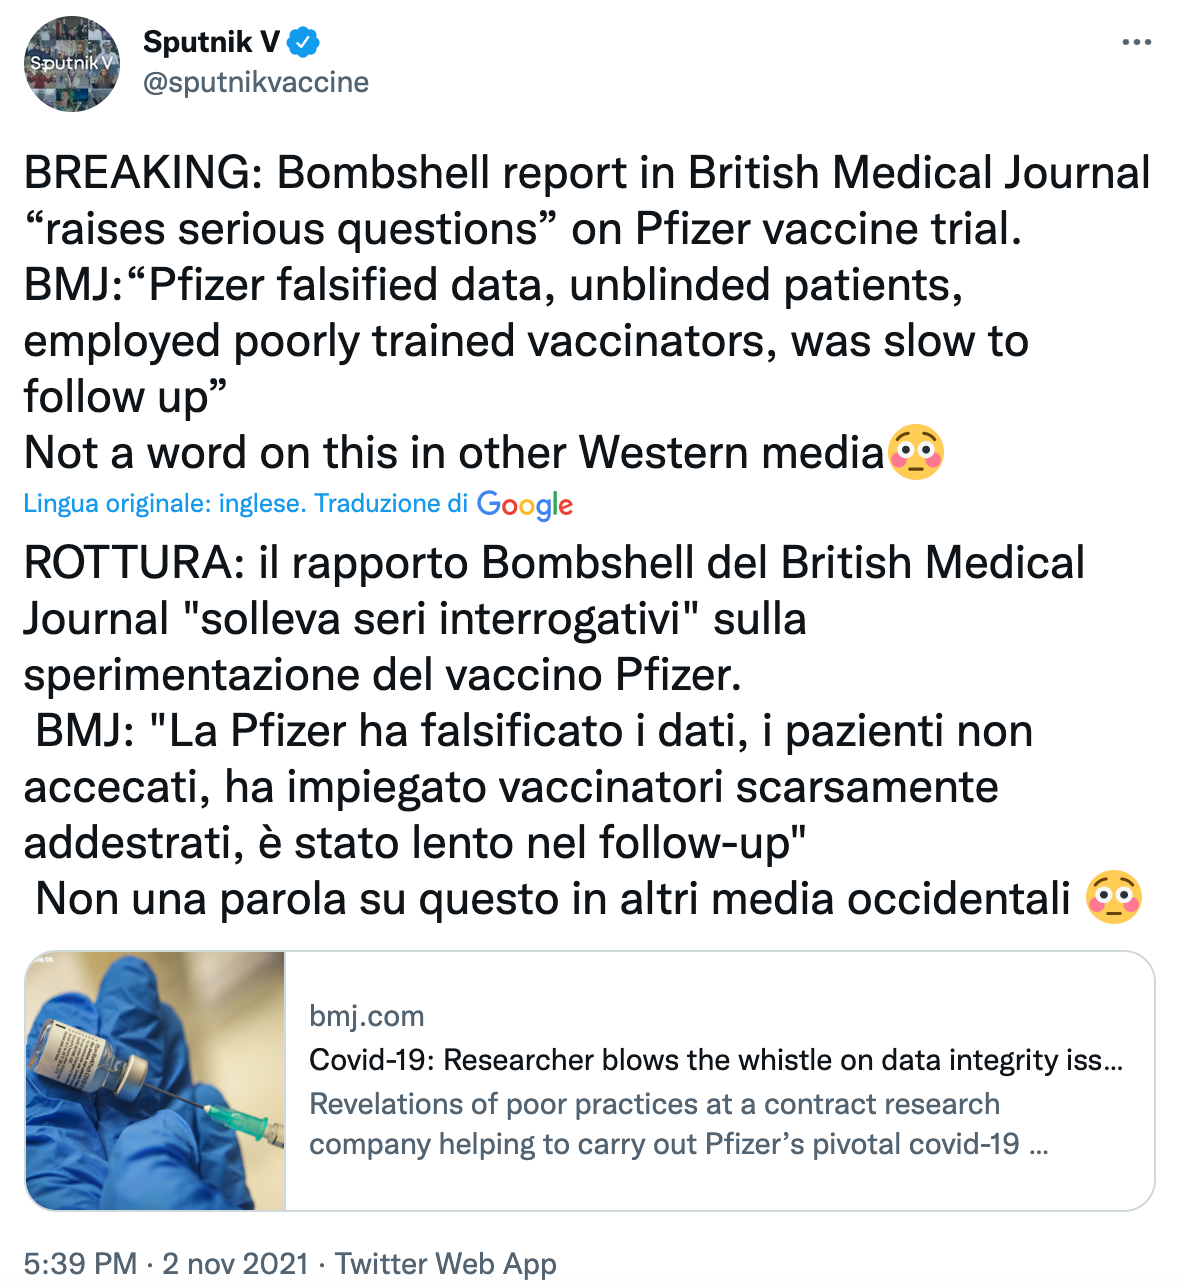
Task: Click the flushed emoji after 'Western media'
Action: click(915, 453)
